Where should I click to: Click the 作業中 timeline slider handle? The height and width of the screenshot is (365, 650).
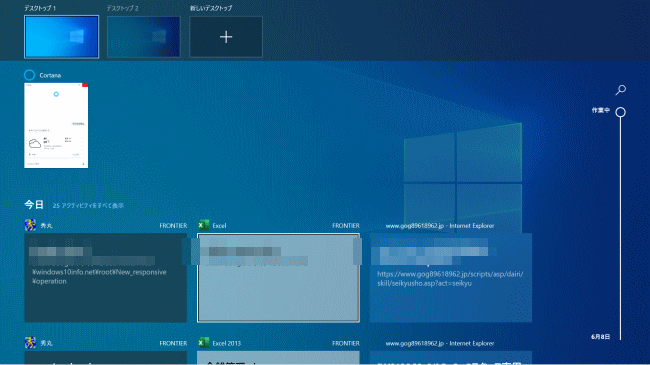click(x=621, y=112)
